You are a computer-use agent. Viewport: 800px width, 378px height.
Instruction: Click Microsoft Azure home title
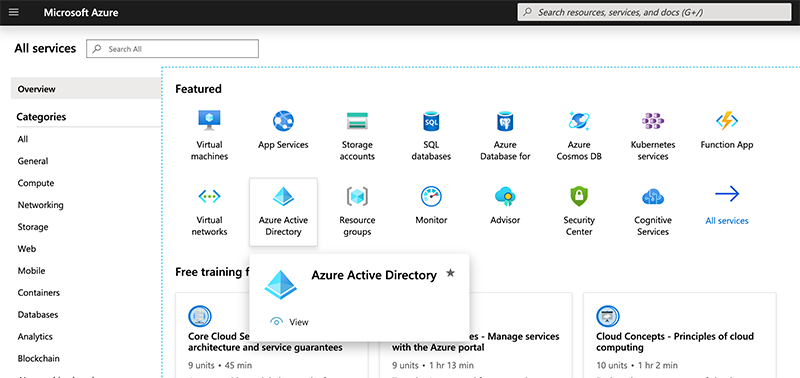click(x=81, y=12)
